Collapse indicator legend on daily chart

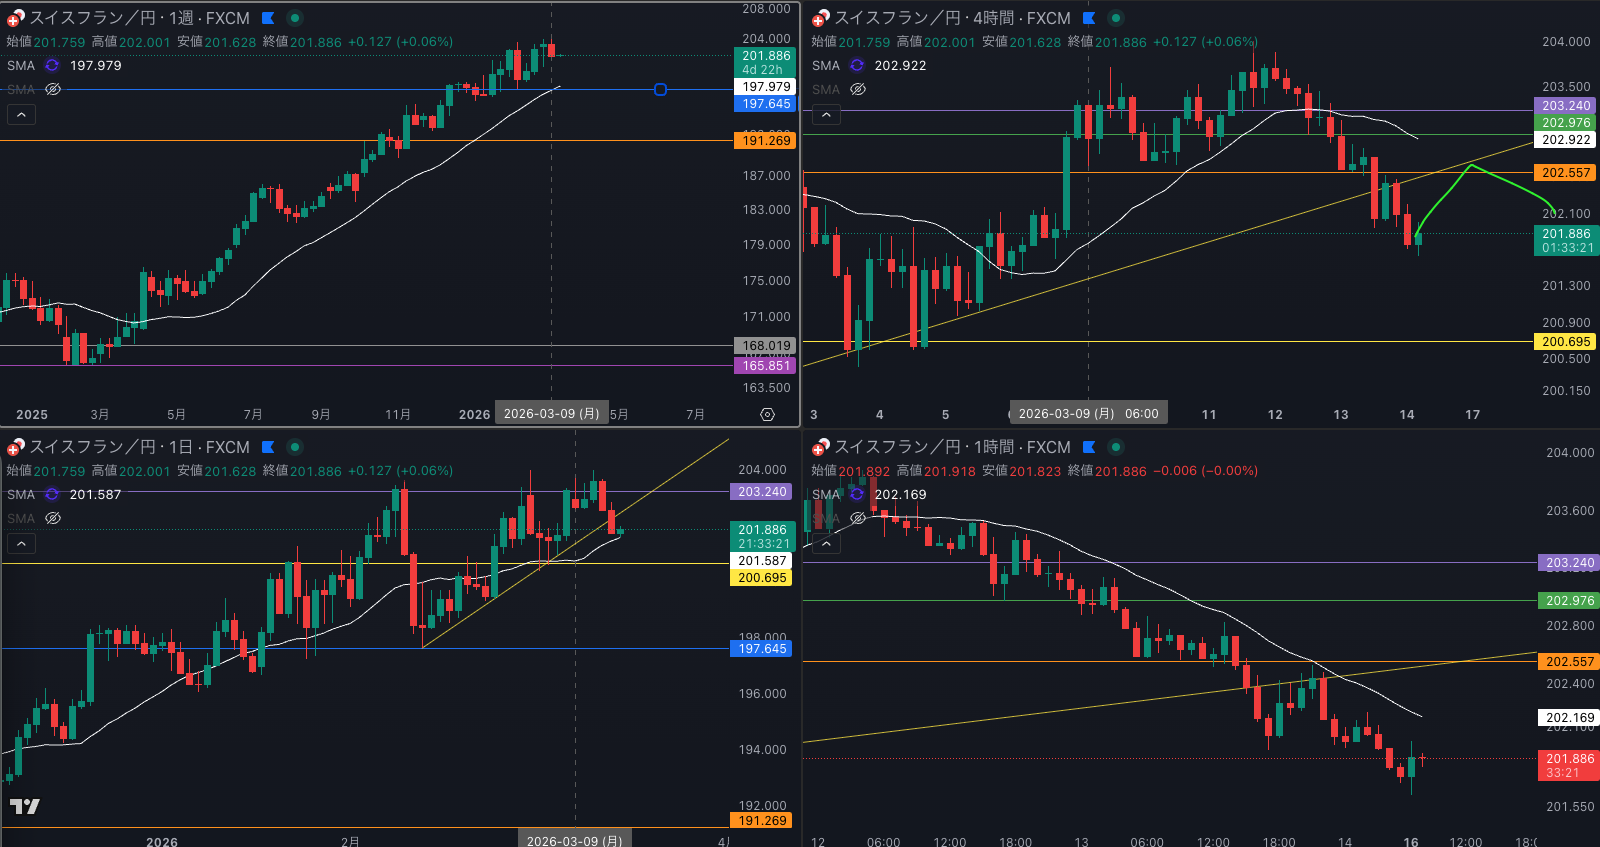[x=21, y=544]
